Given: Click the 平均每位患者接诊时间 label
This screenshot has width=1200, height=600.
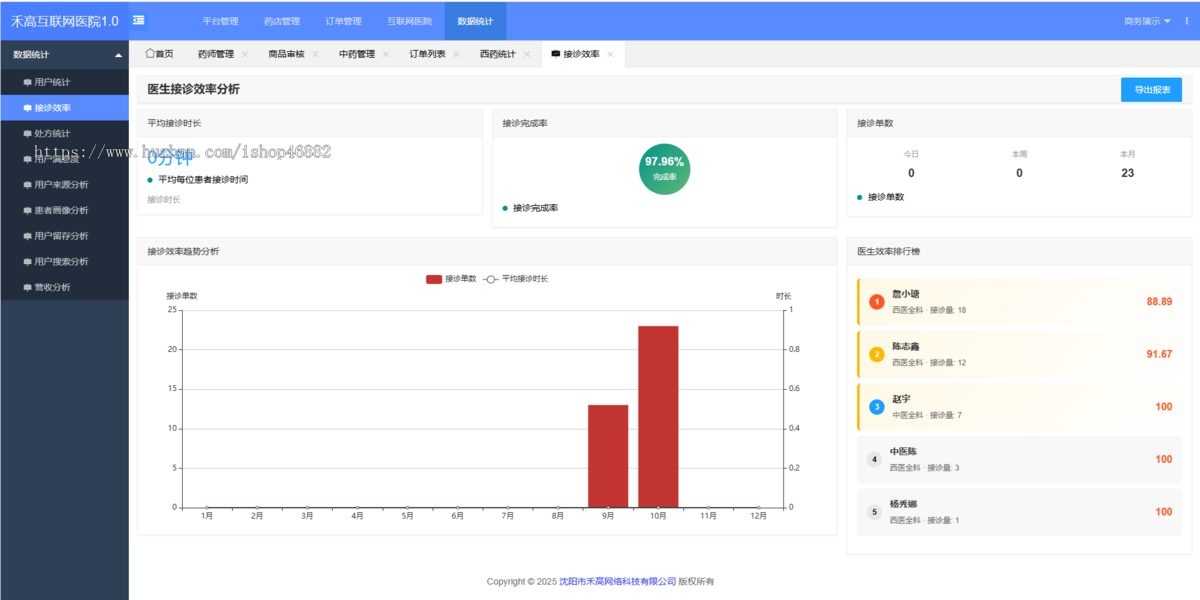Looking at the screenshot, I should [203, 180].
